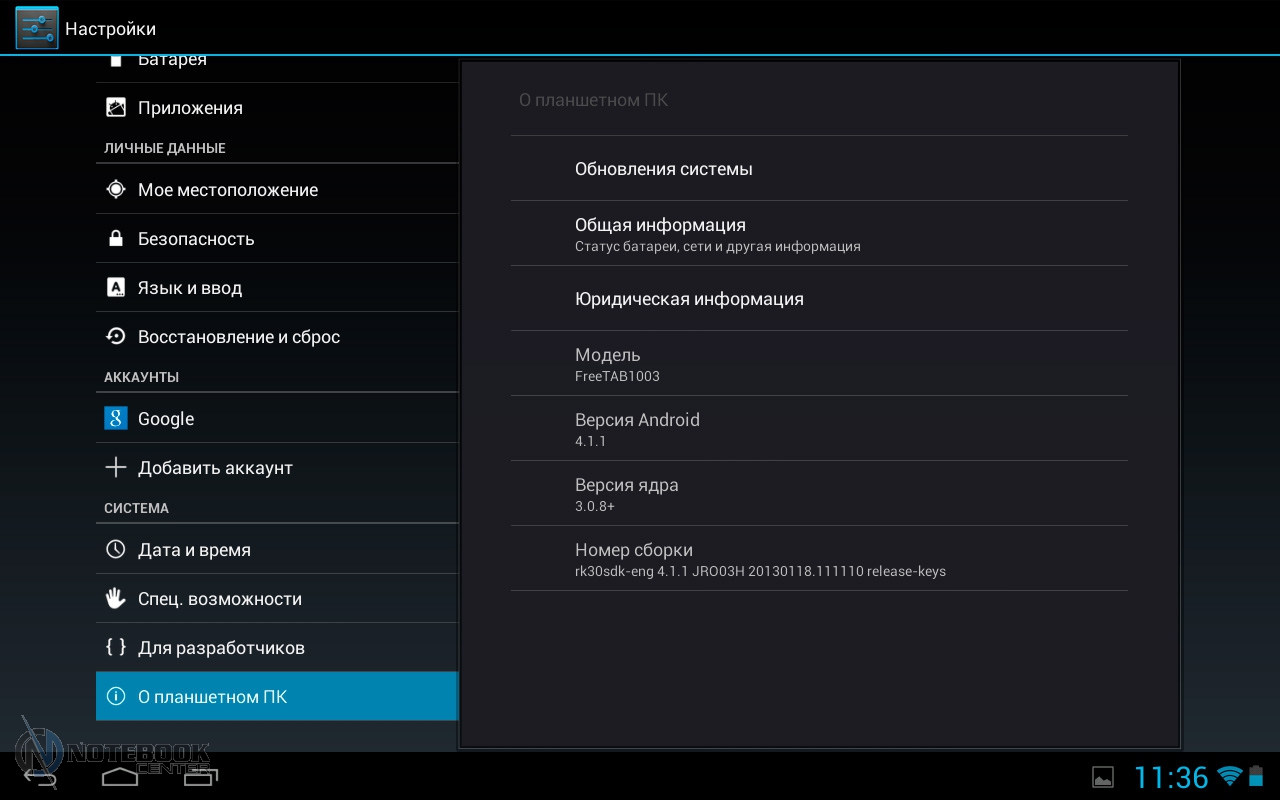This screenshot has height=800, width=1280.
Task: Open Юридическая информация
Action: (x=818, y=299)
